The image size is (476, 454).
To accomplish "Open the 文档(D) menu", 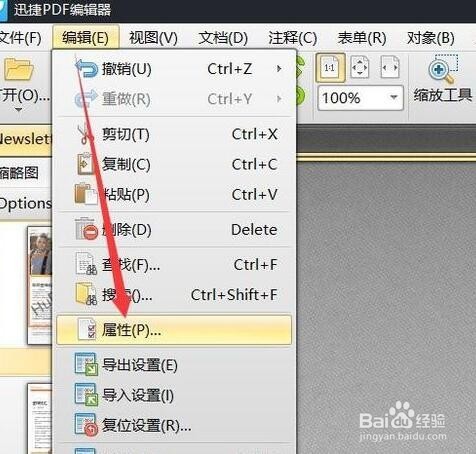I will (x=223, y=38).
